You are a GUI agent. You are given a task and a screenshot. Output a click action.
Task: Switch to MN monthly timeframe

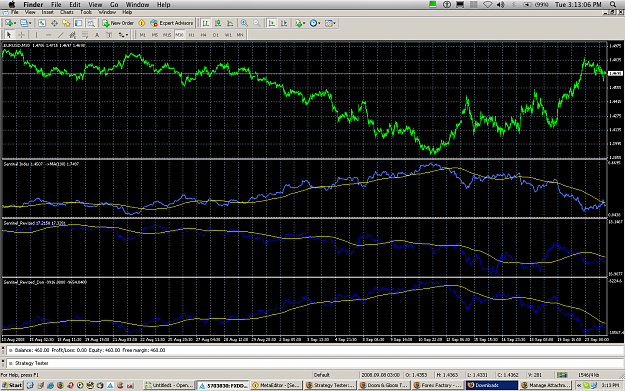[x=240, y=35]
